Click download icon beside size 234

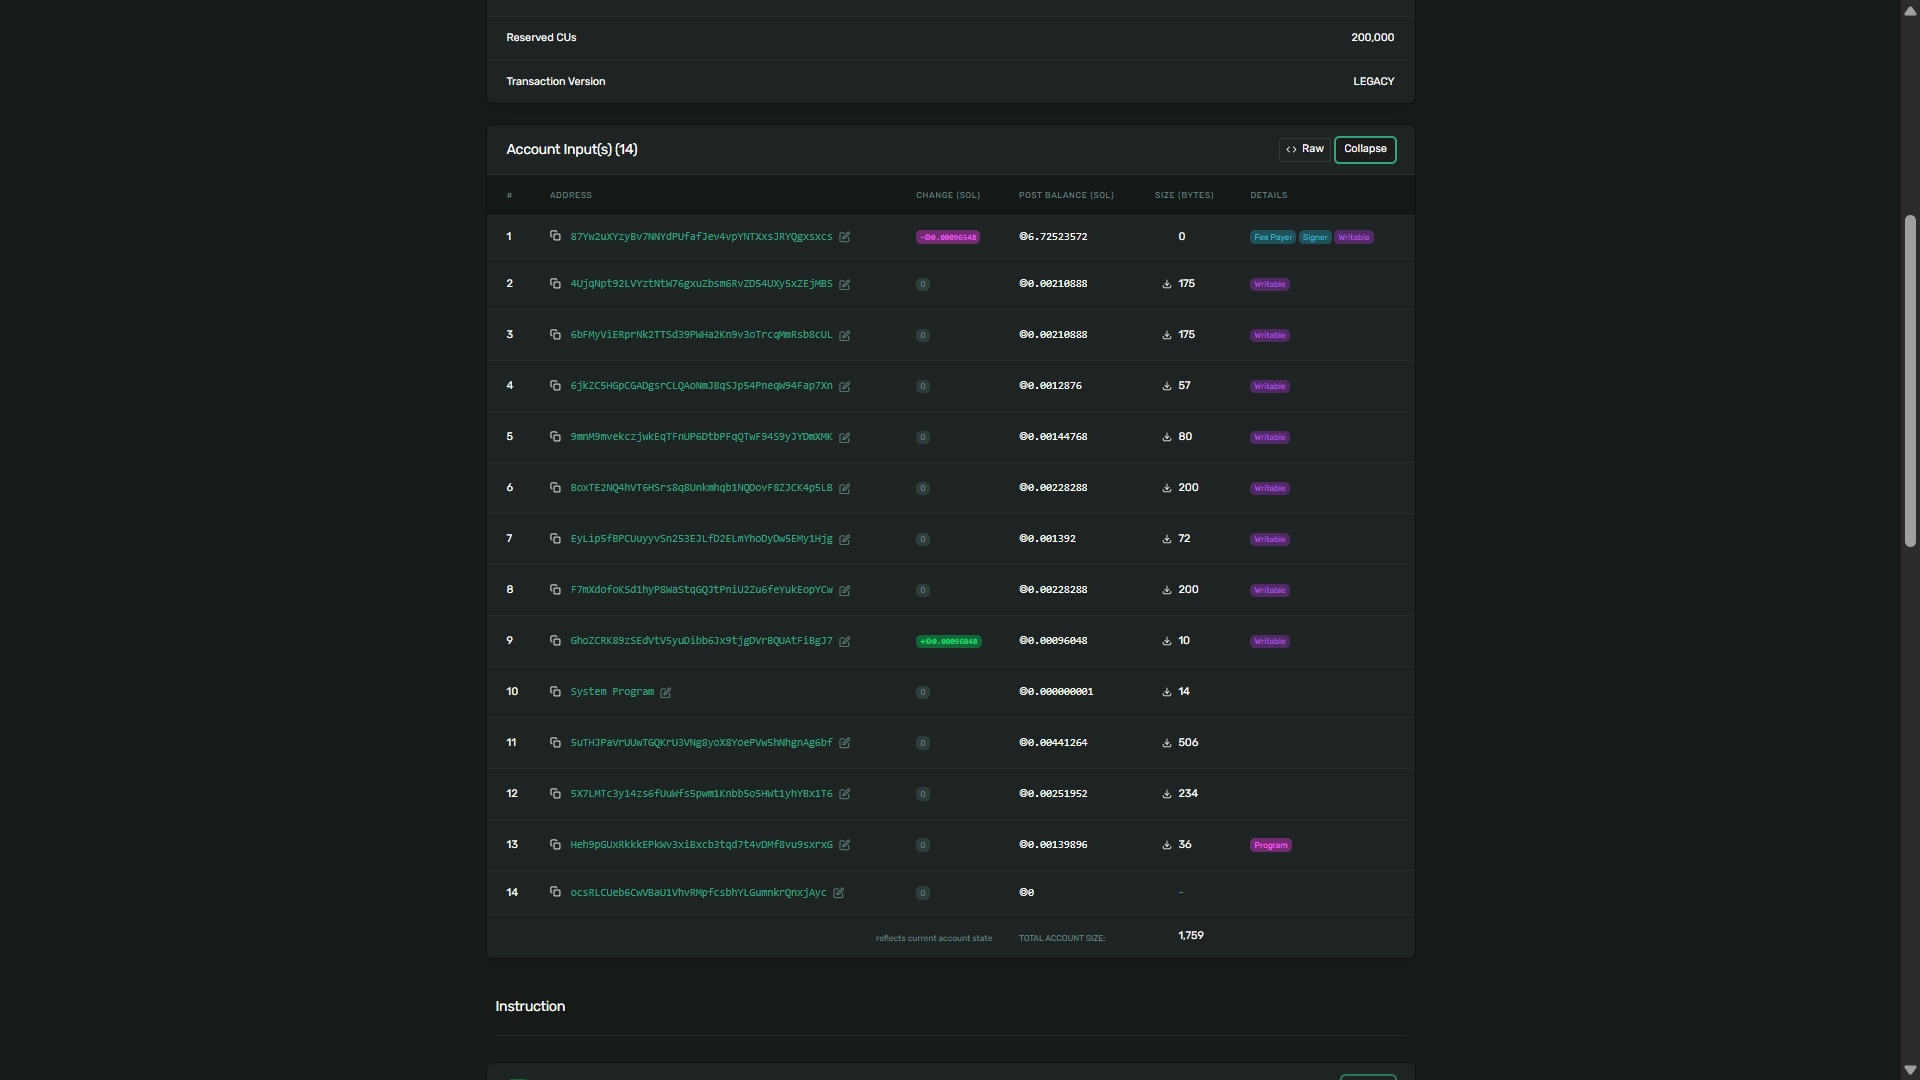point(1167,794)
